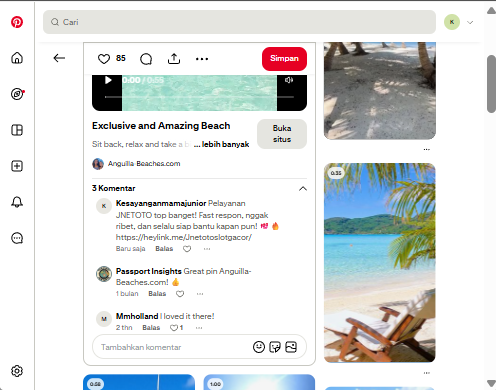Play the beach video
This screenshot has width=496, height=390.
108,80
